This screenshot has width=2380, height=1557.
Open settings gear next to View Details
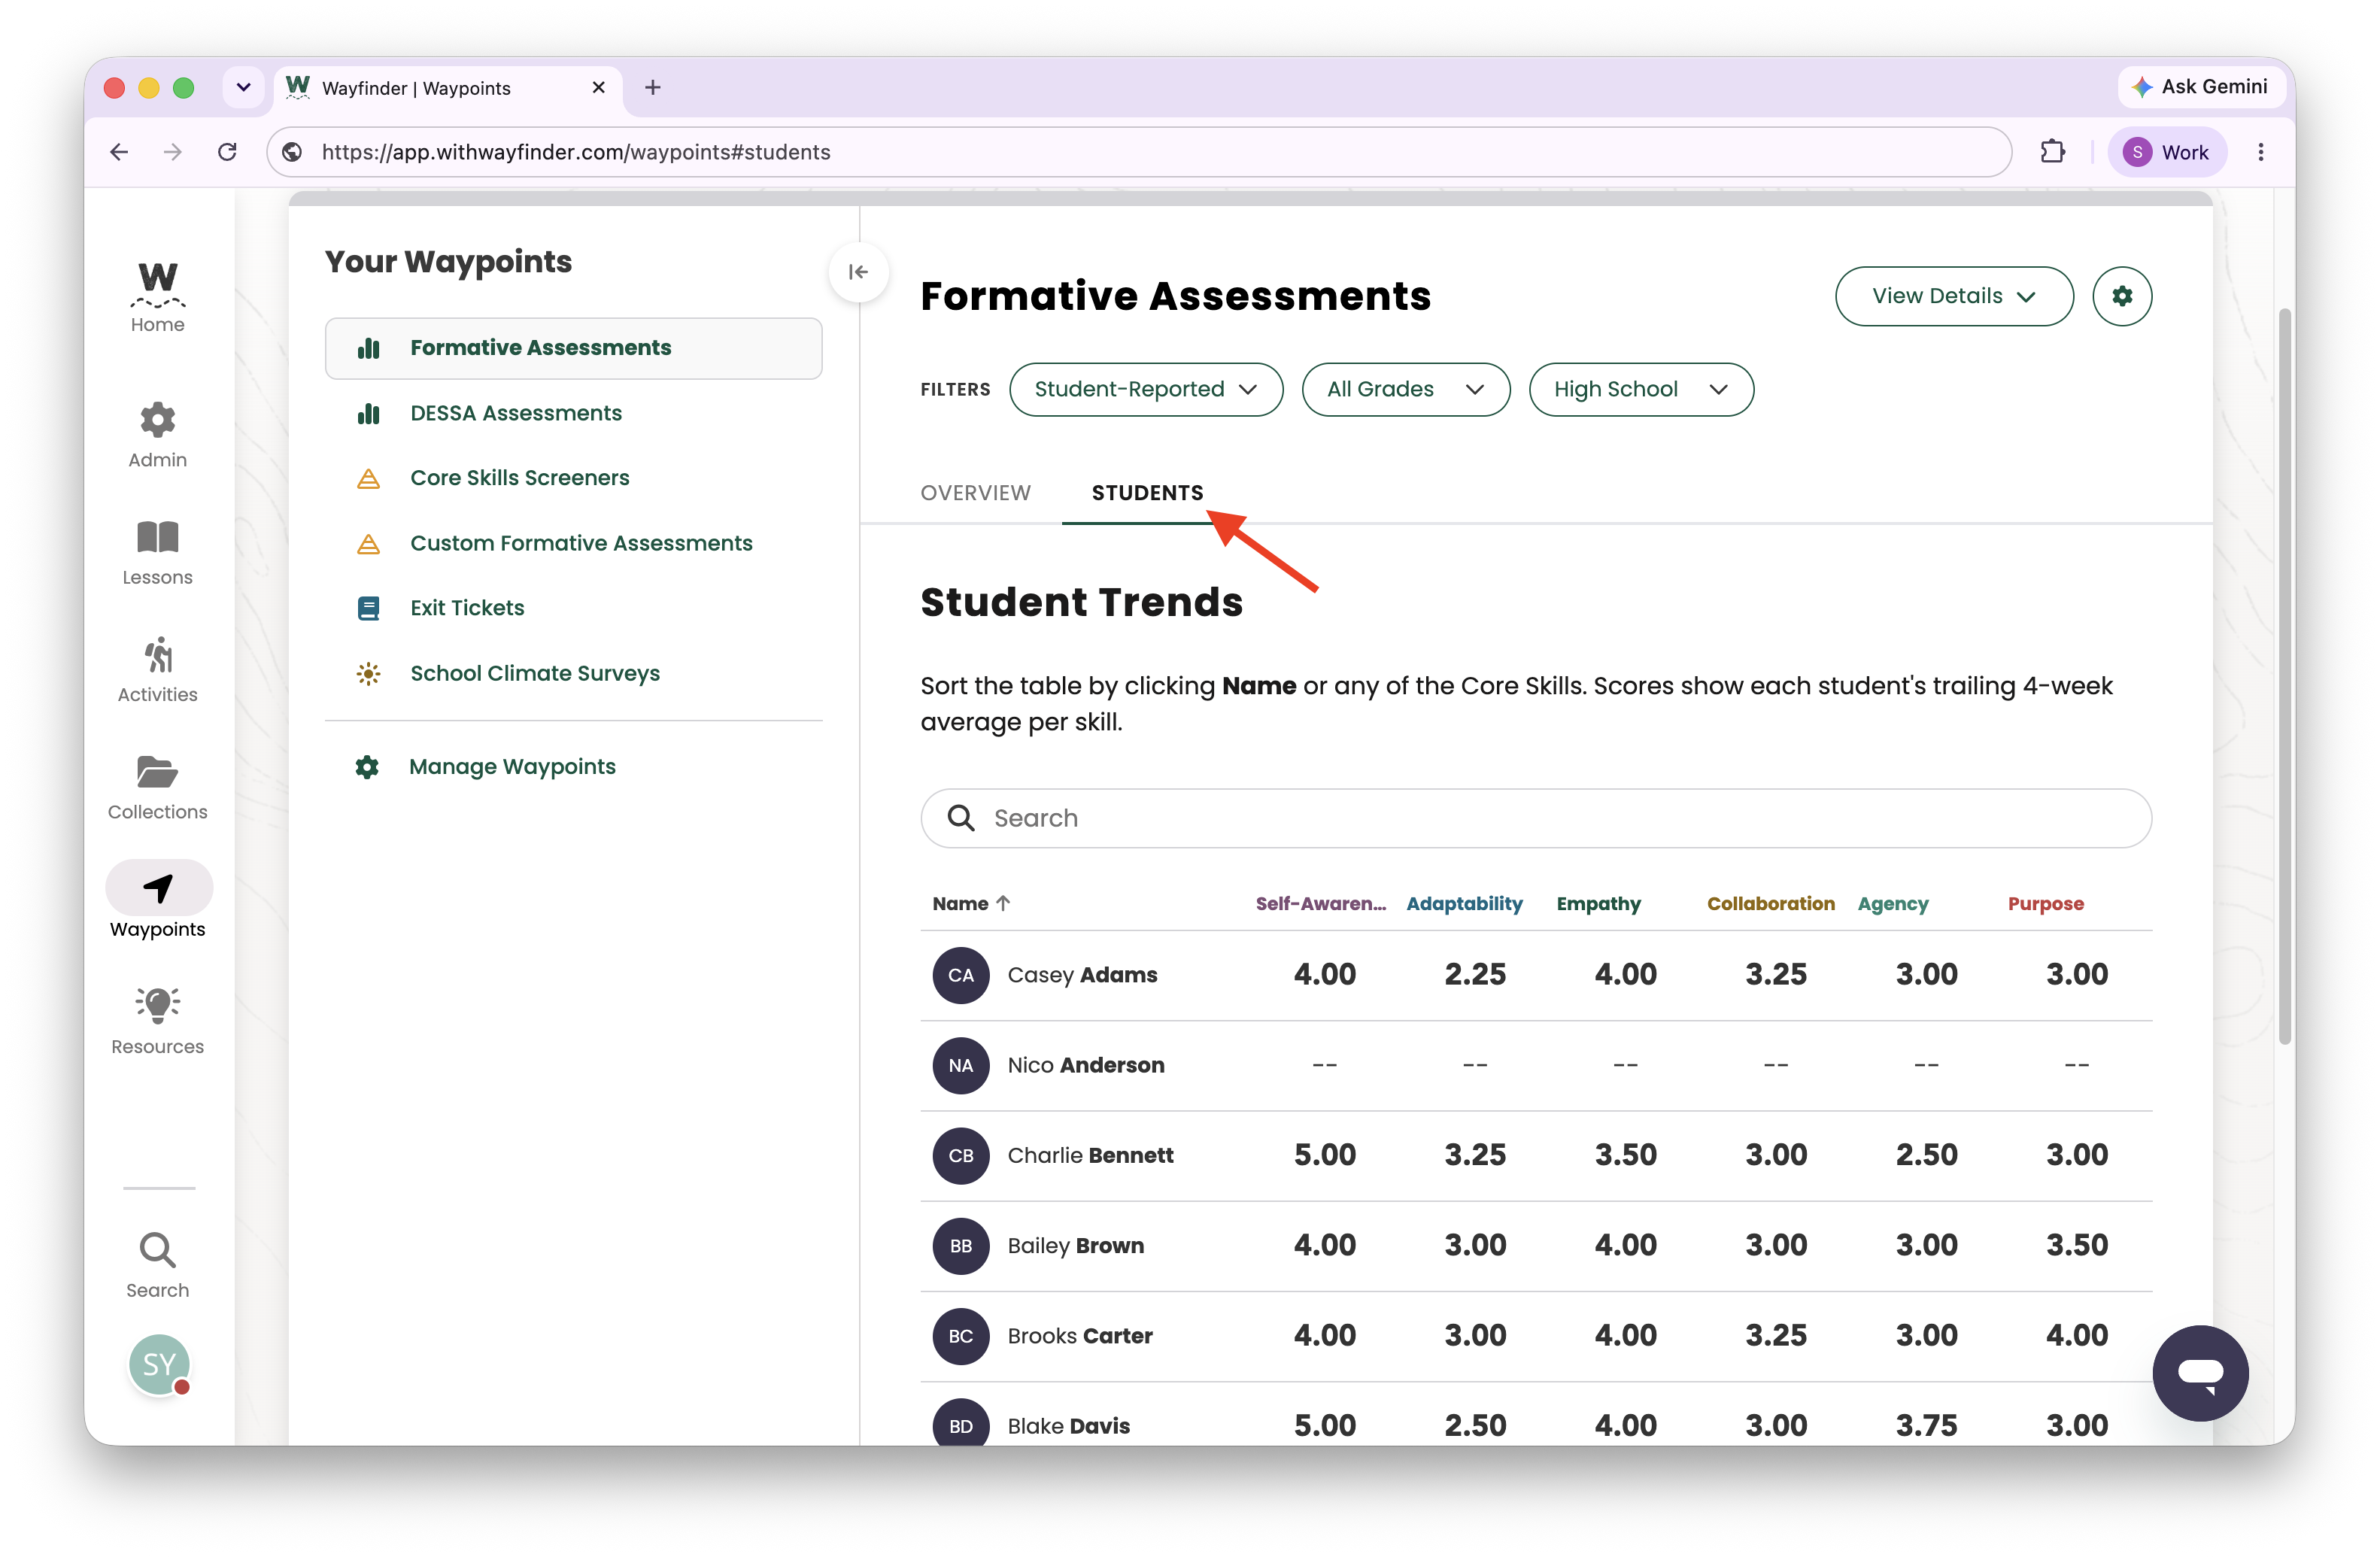pos(2121,296)
